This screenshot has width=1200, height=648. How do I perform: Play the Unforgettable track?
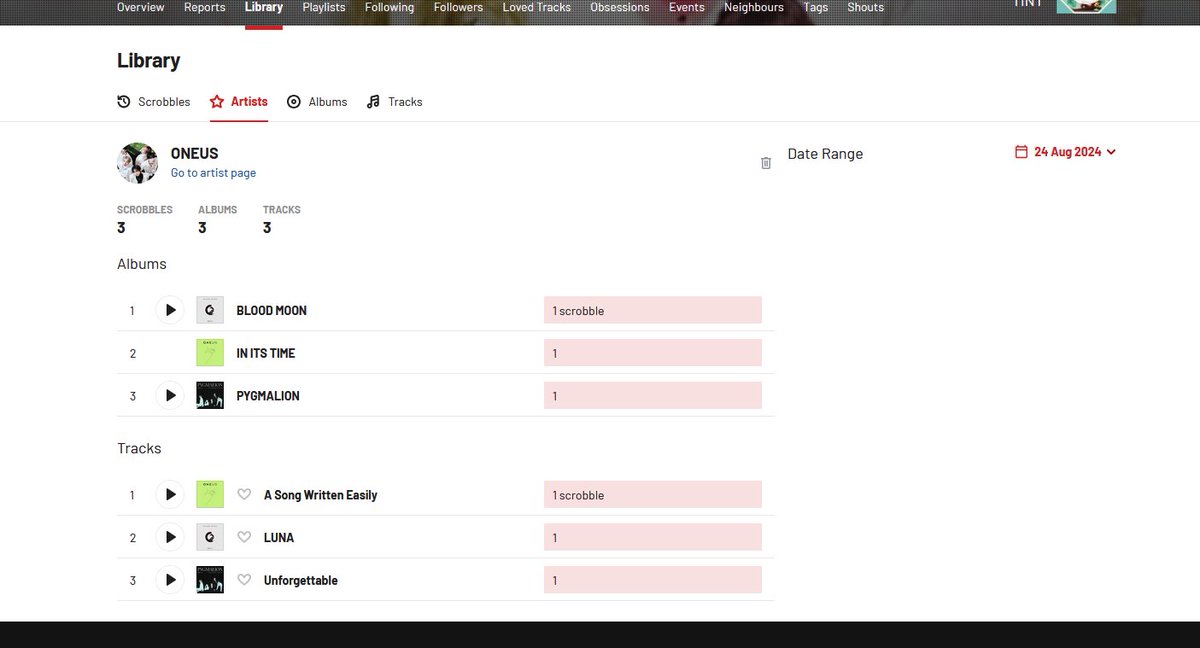(x=170, y=580)
